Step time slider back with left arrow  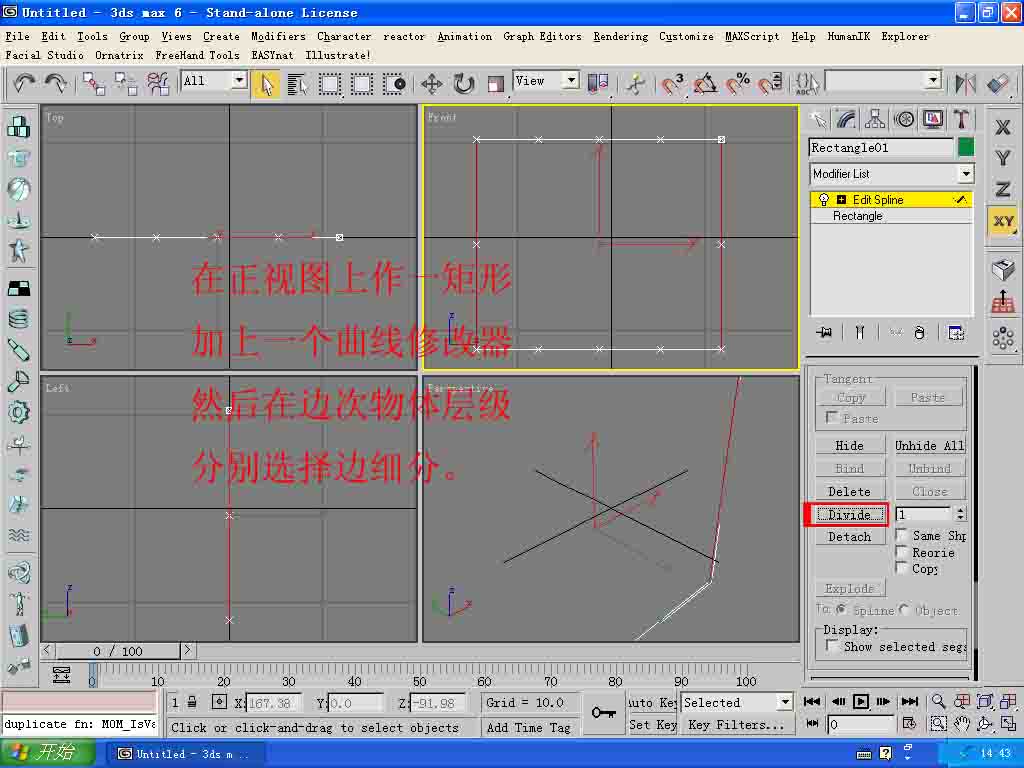(47, 650)
